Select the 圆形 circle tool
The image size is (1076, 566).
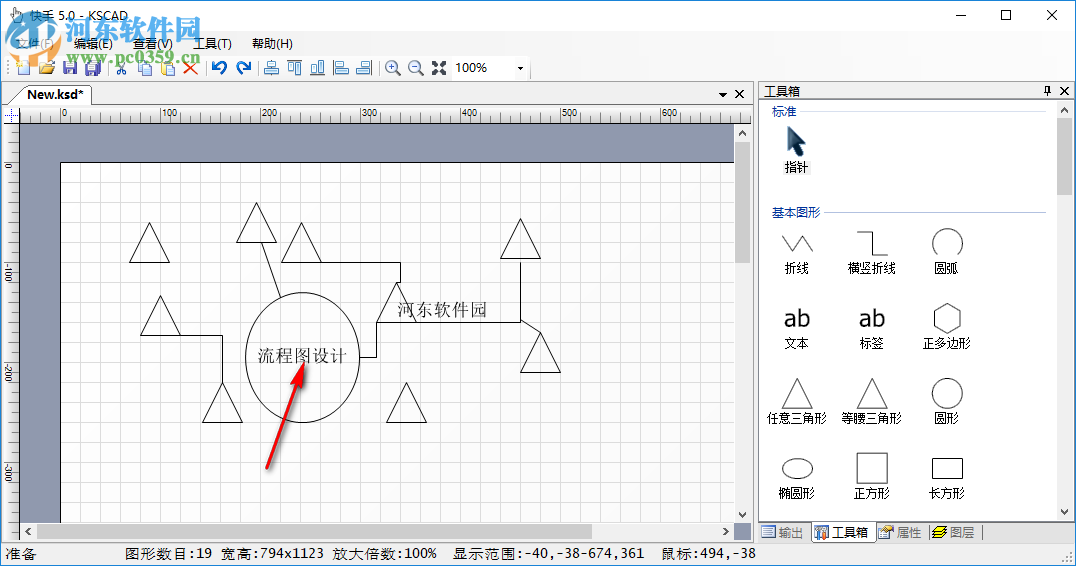point(946,401)
